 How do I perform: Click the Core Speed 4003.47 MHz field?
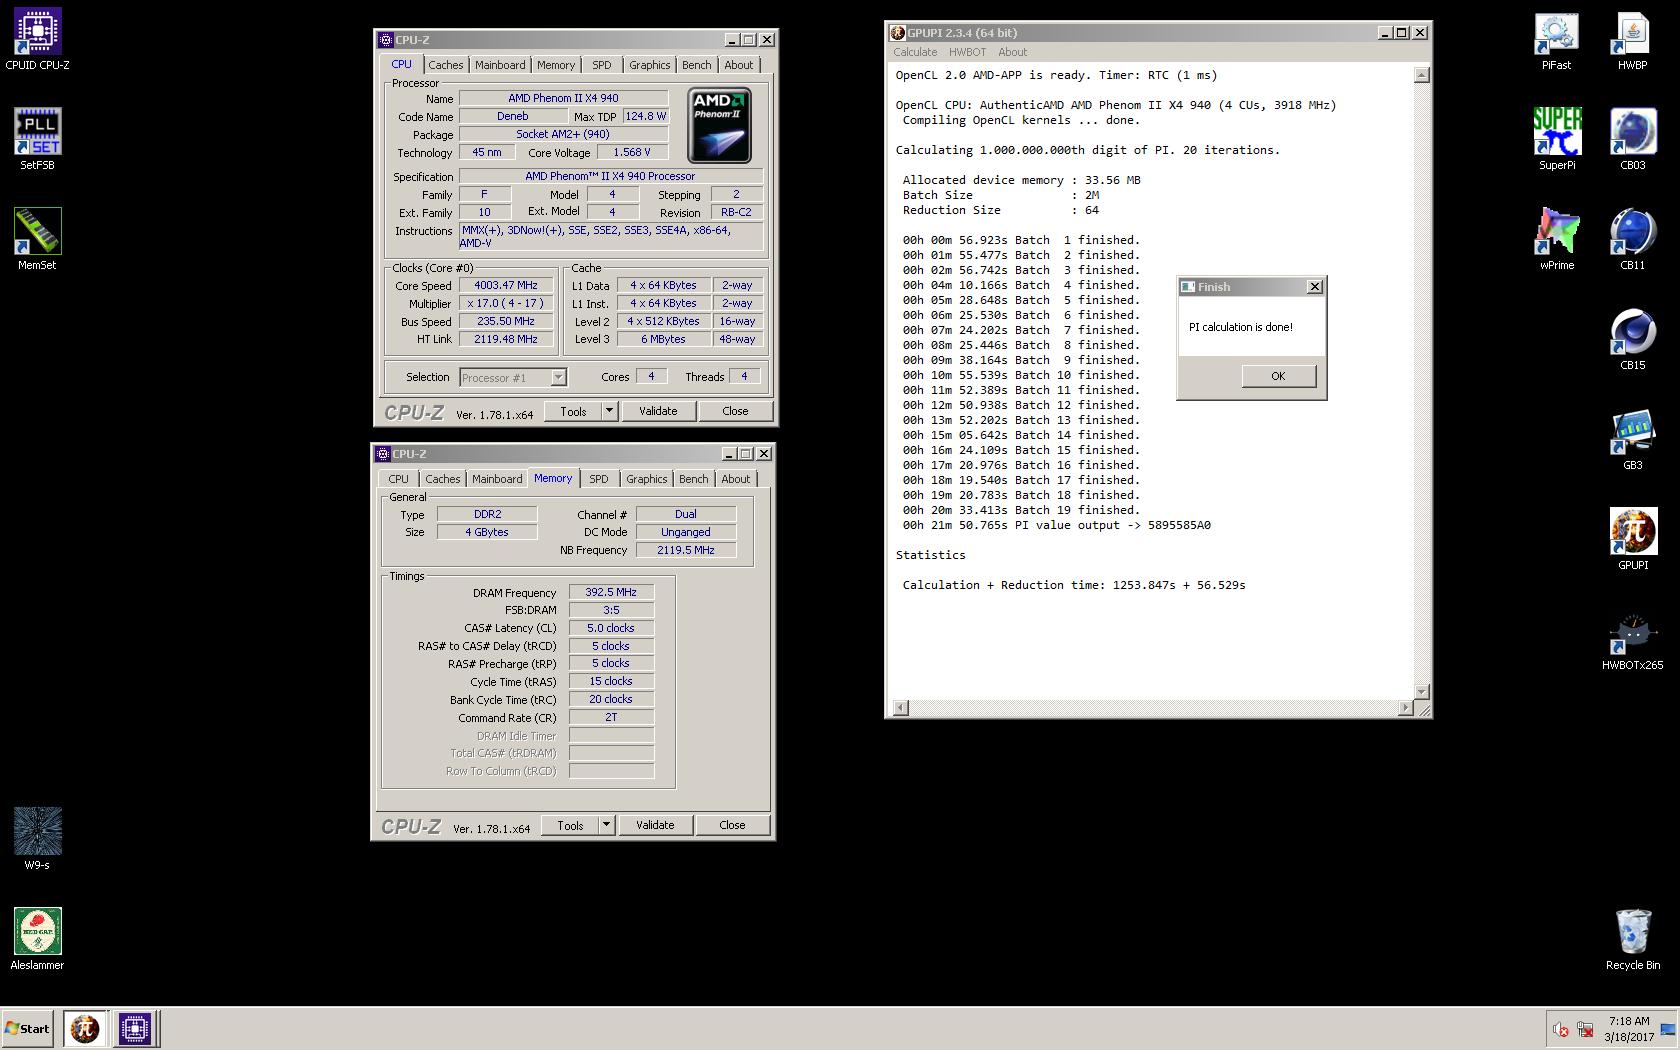coord(506,285)
